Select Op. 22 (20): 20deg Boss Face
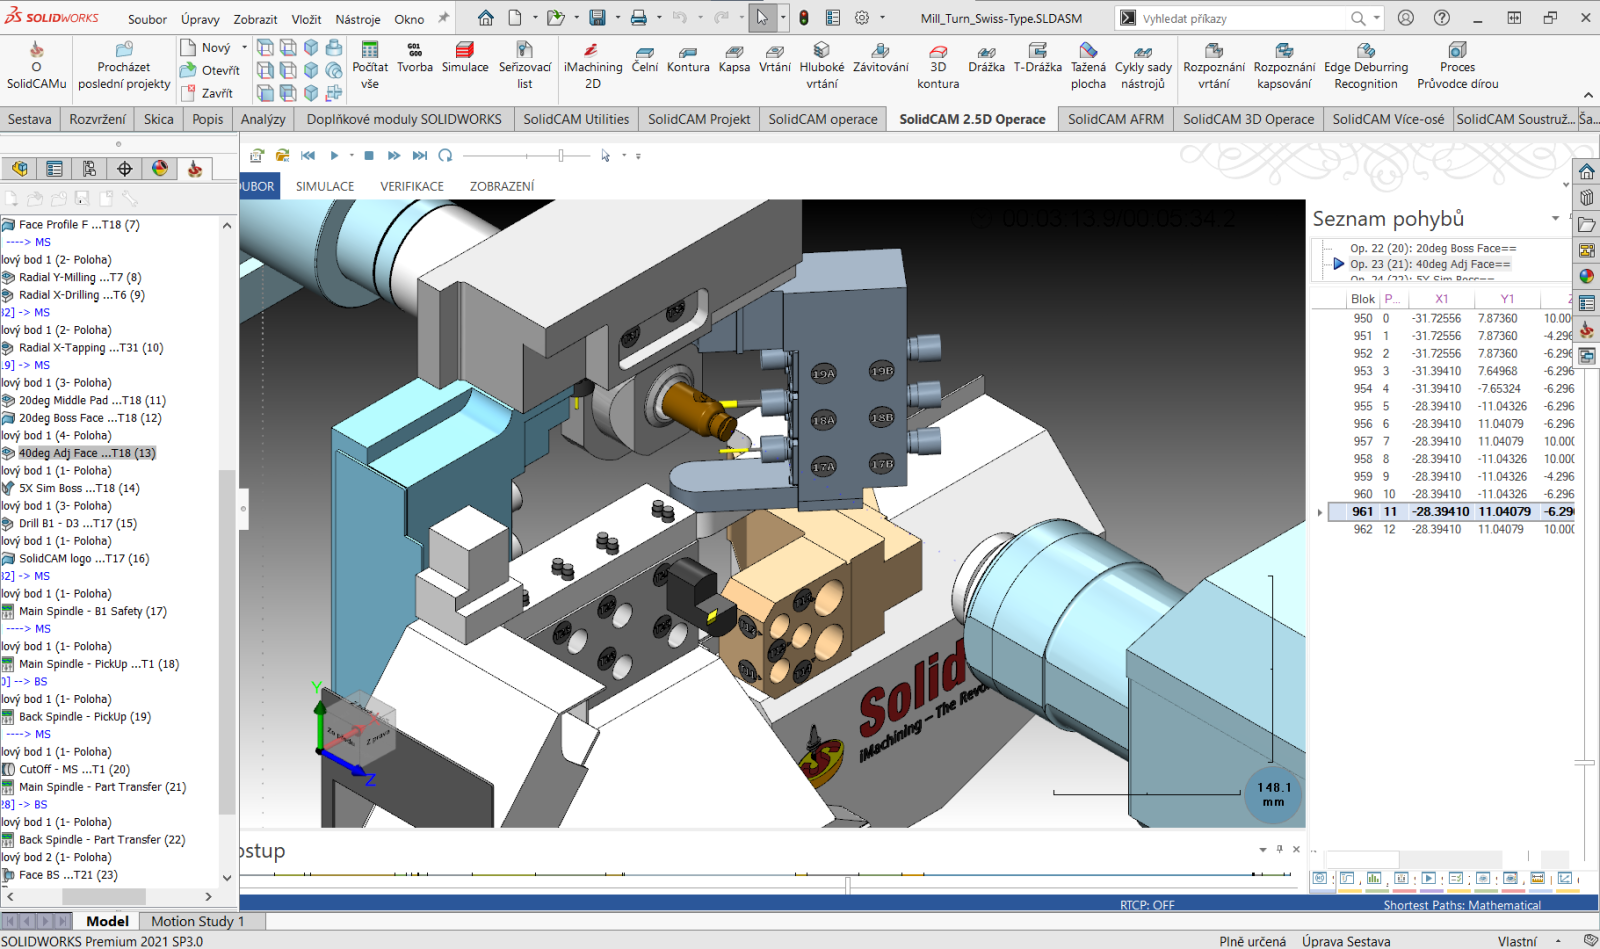1600x949 pixels. (1432, 248)
